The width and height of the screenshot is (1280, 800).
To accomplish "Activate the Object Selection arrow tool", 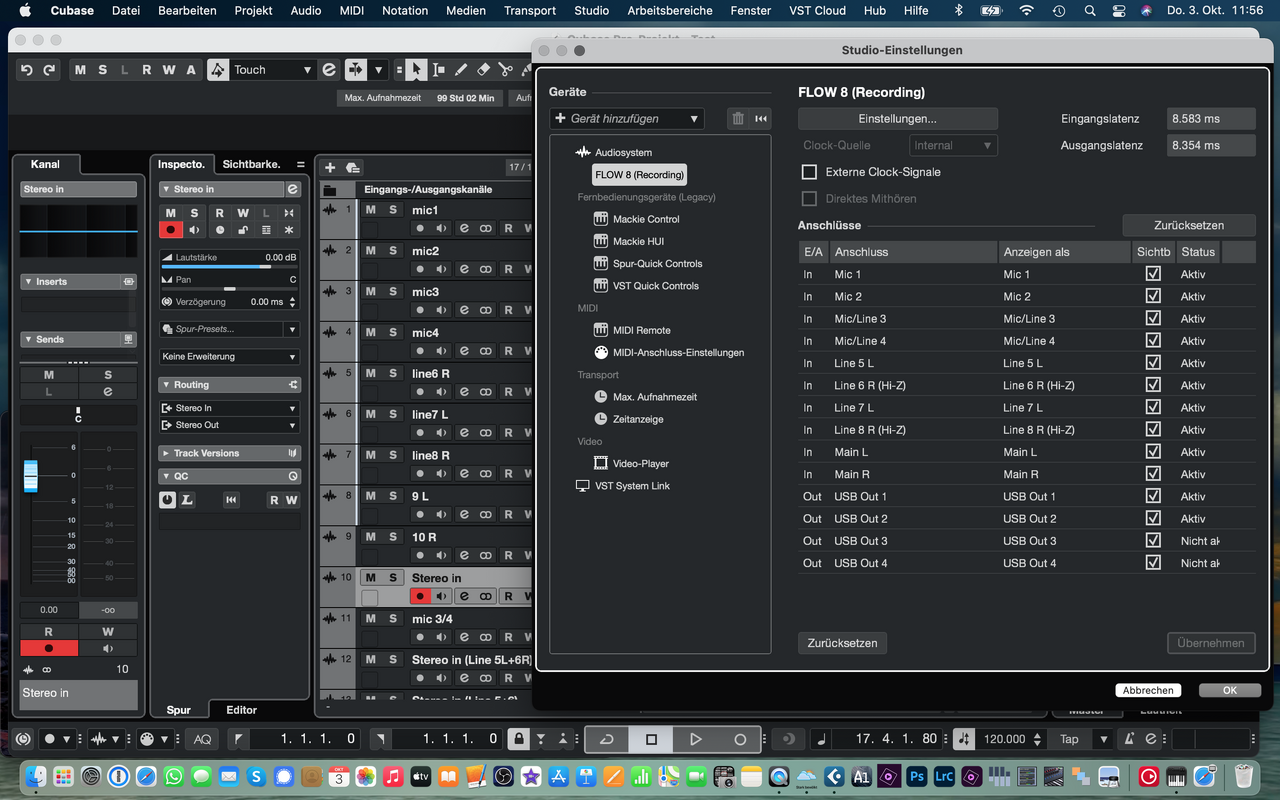I will 416,70.
